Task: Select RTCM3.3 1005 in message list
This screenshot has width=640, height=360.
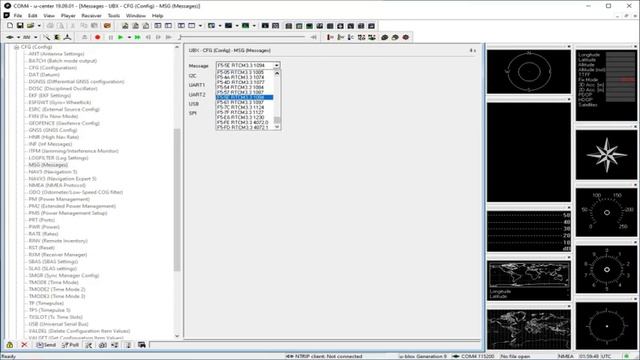Action: click(x=244, y=72)
